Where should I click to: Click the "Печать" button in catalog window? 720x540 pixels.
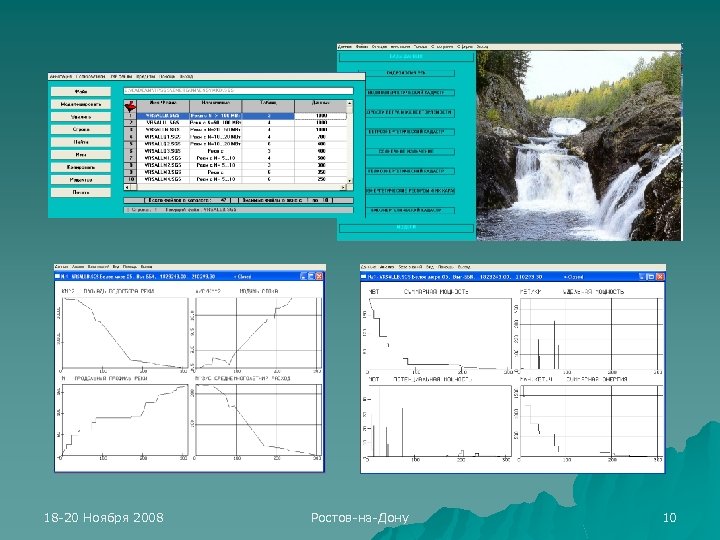pyautogui.click(x=81, y=192)
